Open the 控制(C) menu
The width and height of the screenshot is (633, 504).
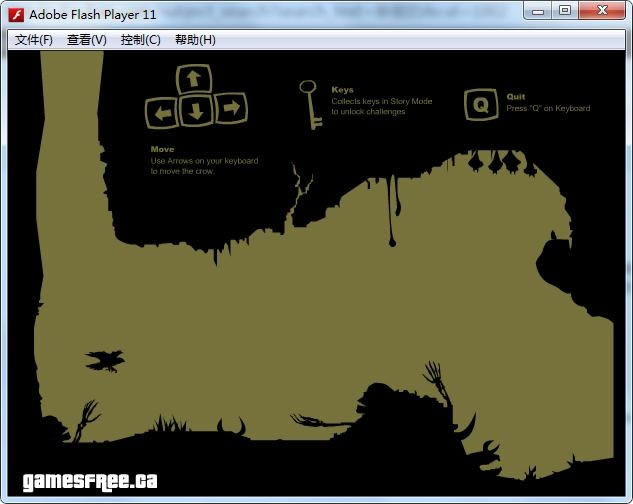[140, 40]
